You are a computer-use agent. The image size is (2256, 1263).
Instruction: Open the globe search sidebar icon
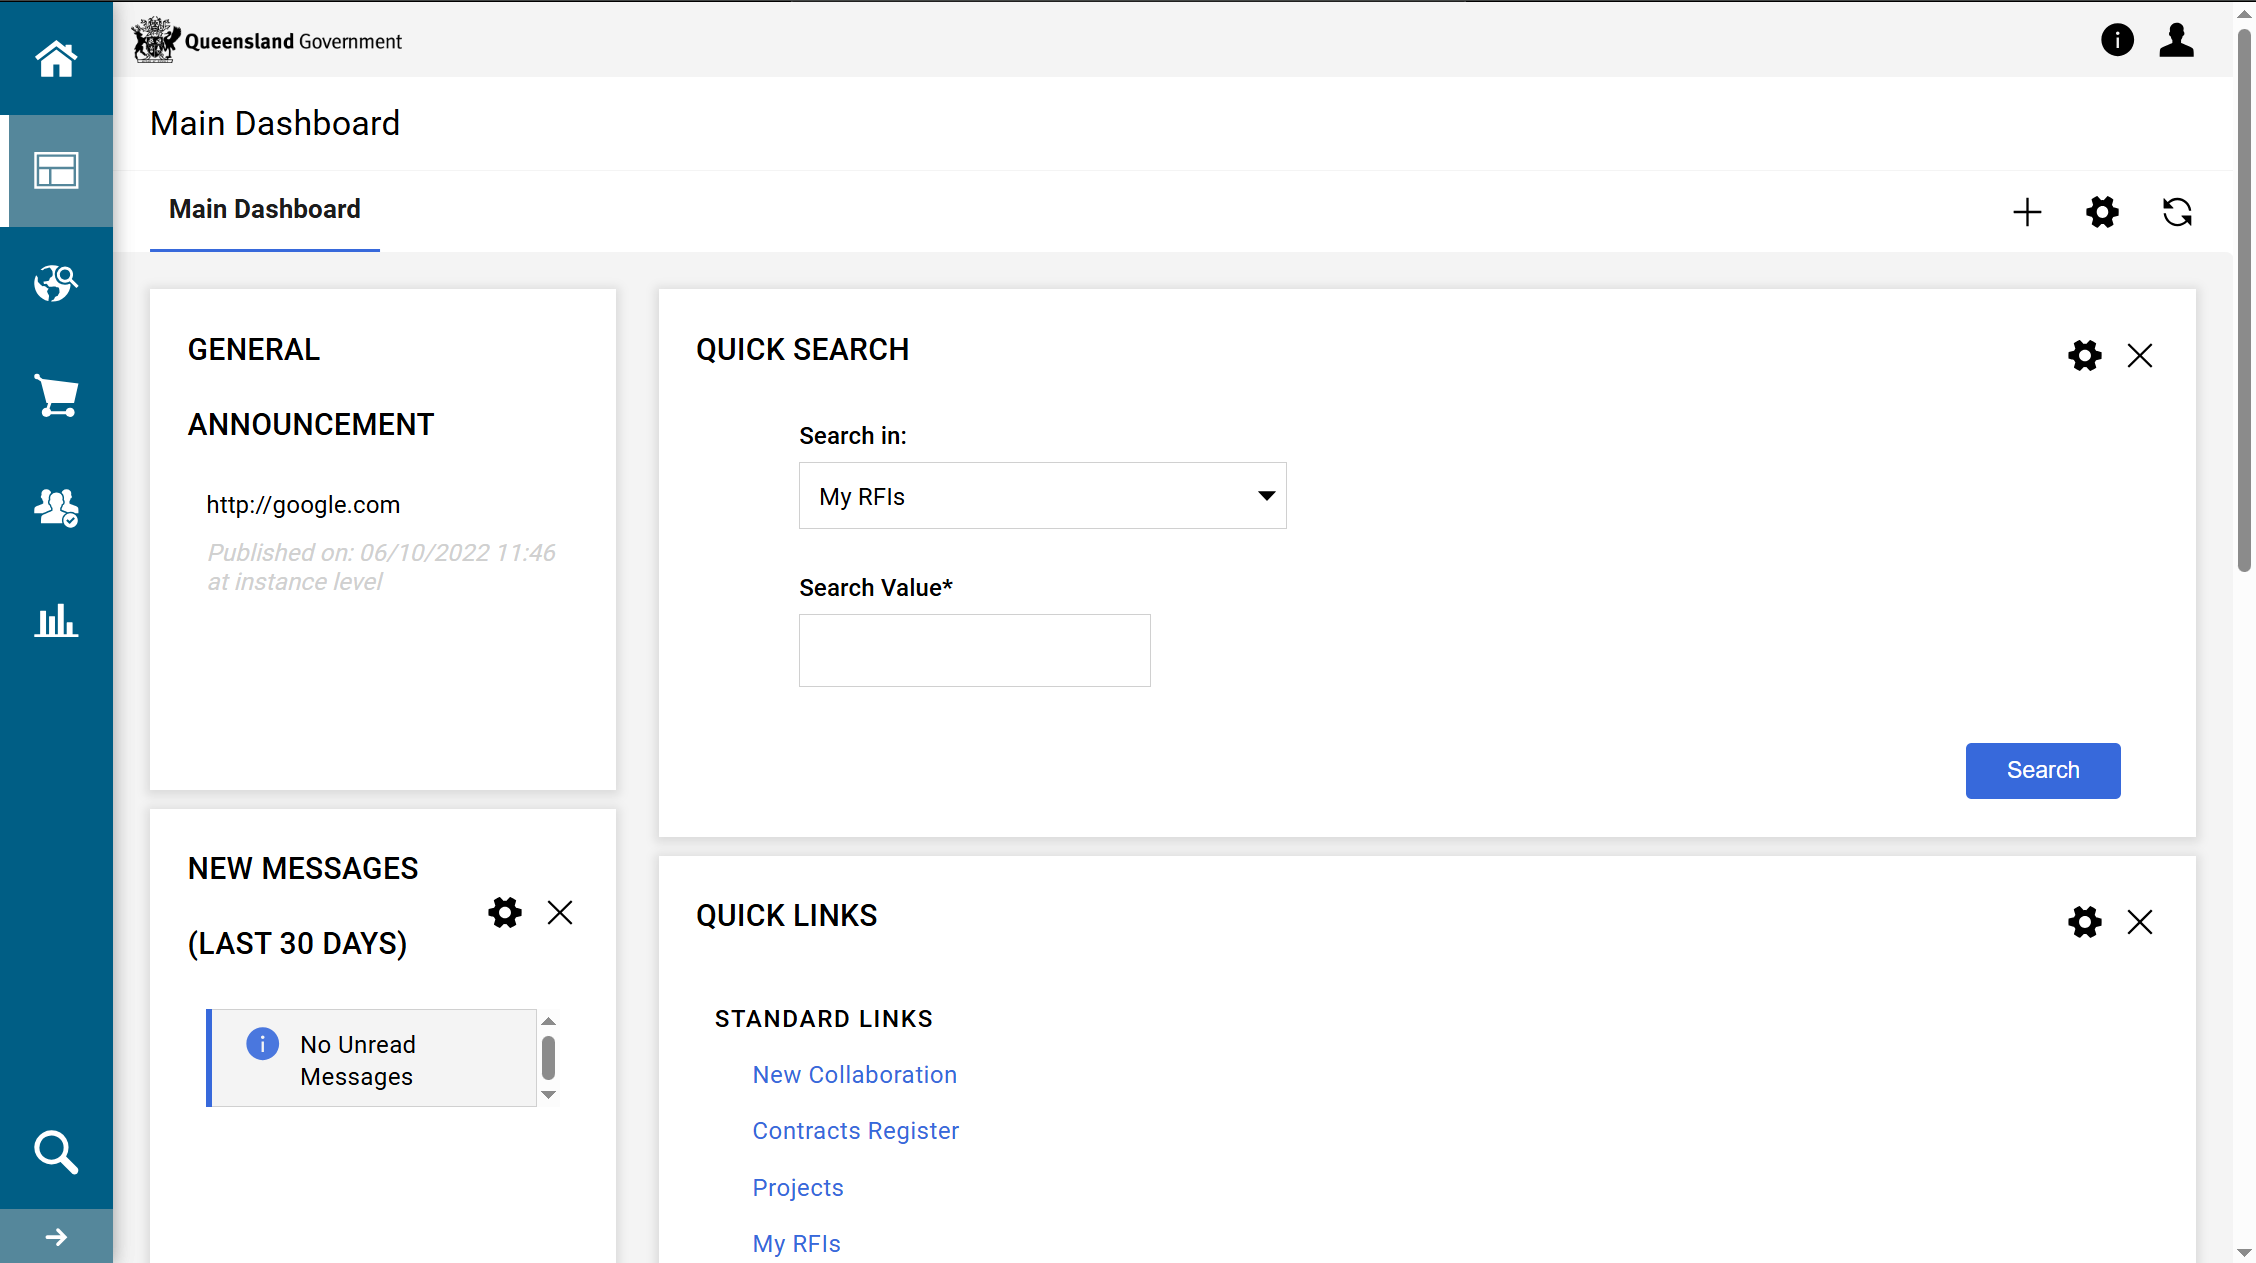(x=56, y=283)
